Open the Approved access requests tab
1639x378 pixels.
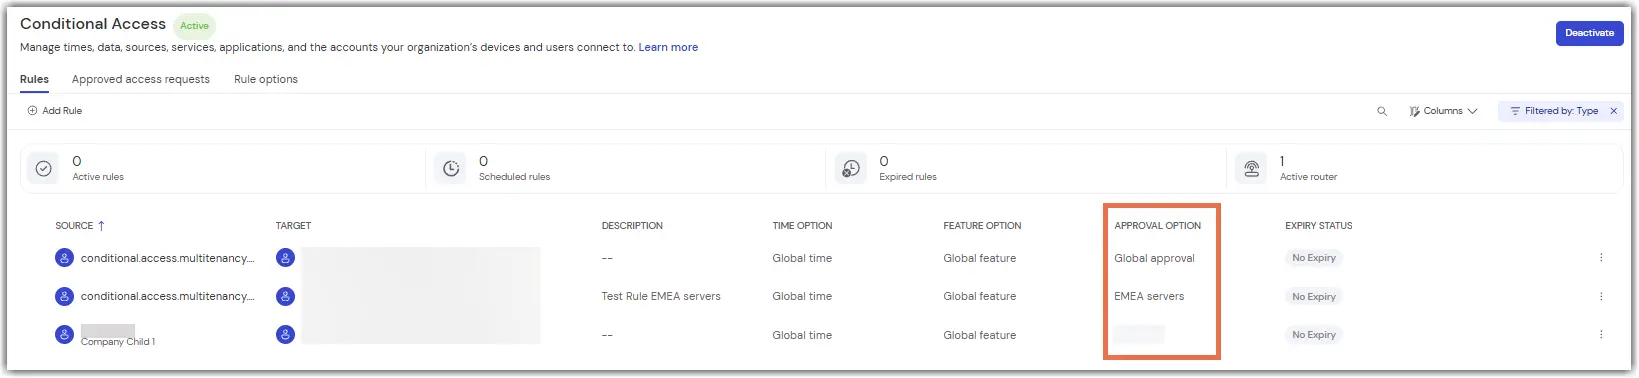141,79
